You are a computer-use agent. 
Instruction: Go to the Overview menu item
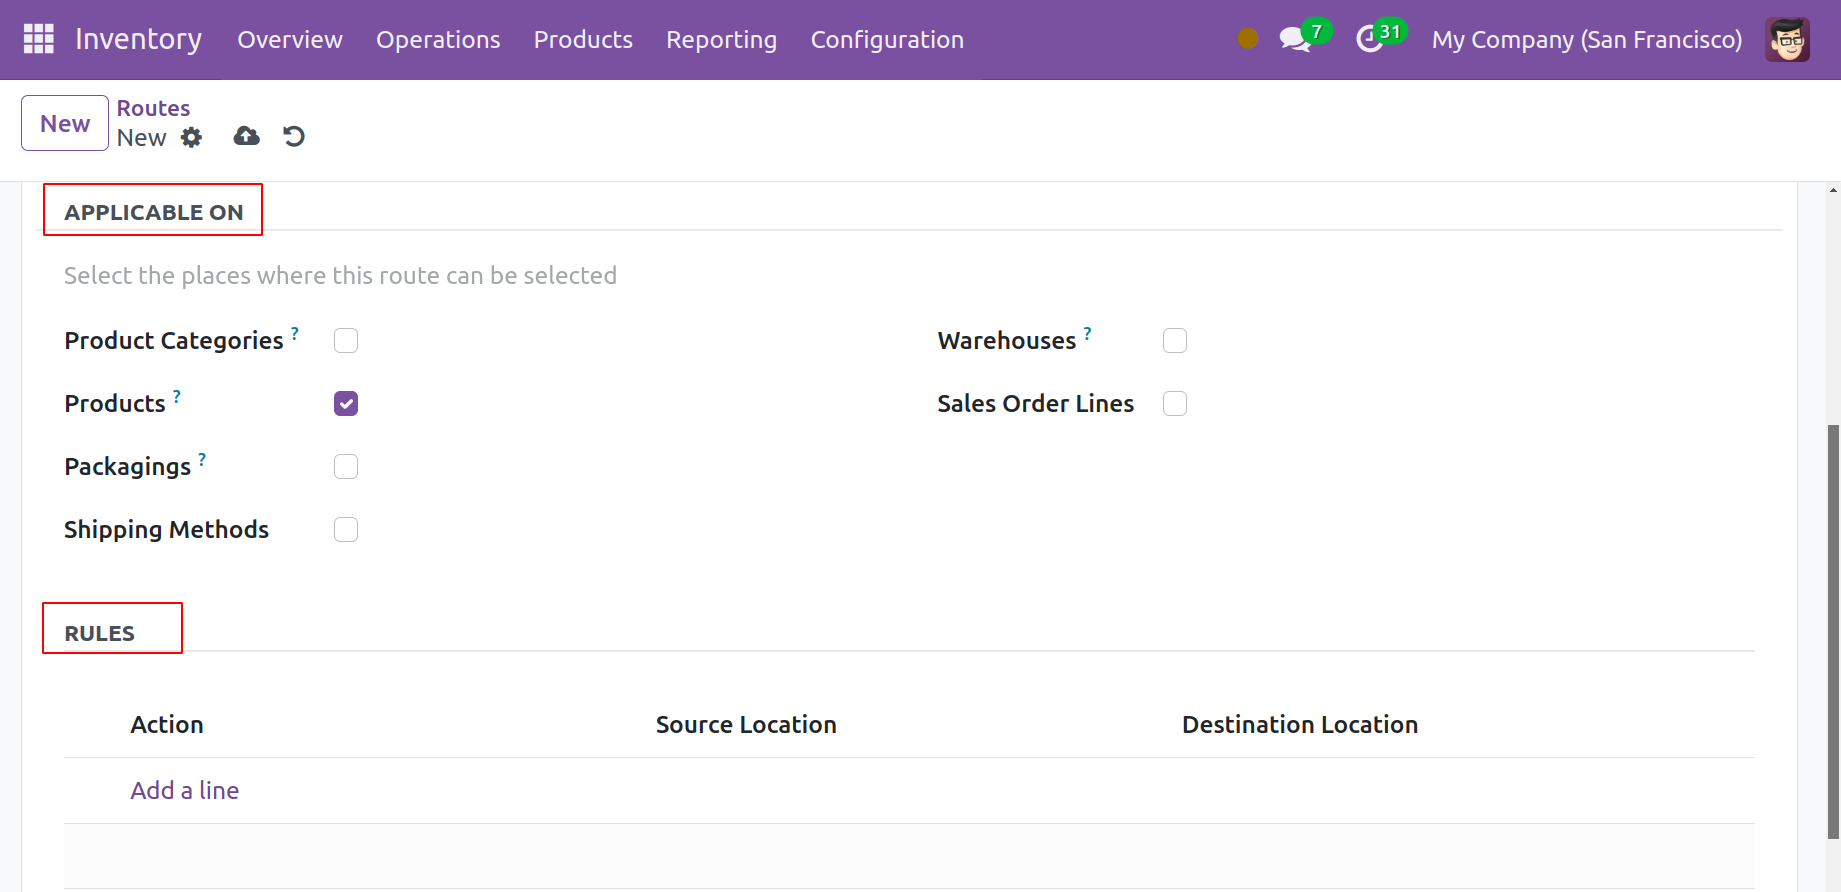coord(290,40)
